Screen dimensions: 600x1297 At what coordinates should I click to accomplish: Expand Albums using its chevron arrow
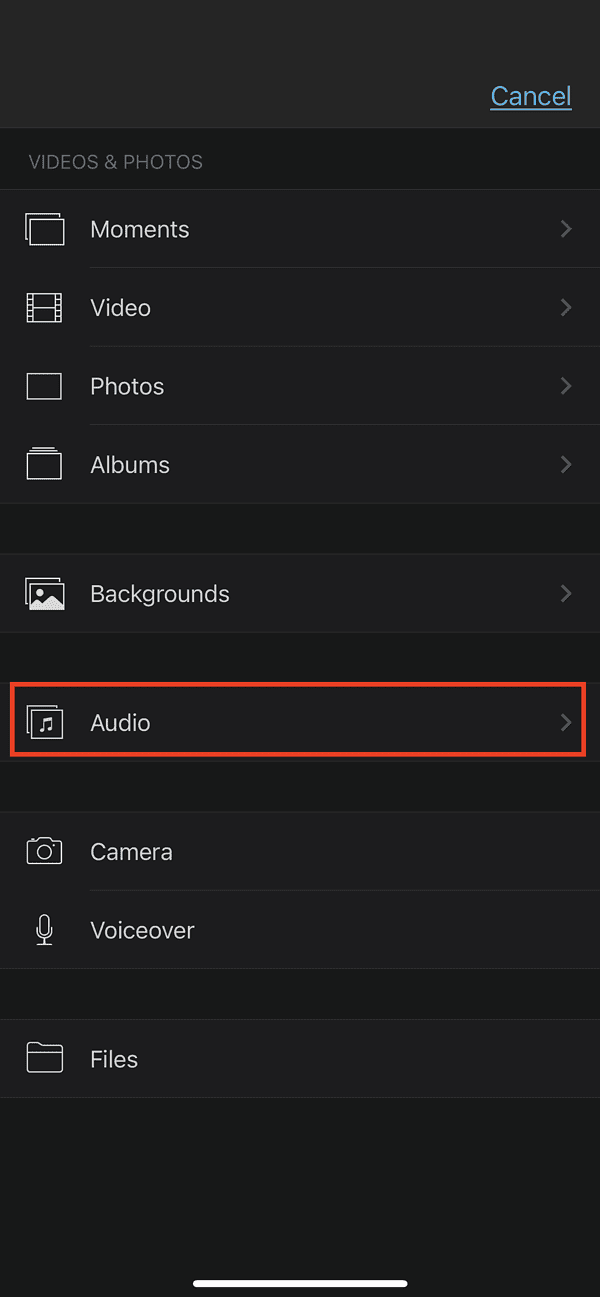(x=566, y=465)
